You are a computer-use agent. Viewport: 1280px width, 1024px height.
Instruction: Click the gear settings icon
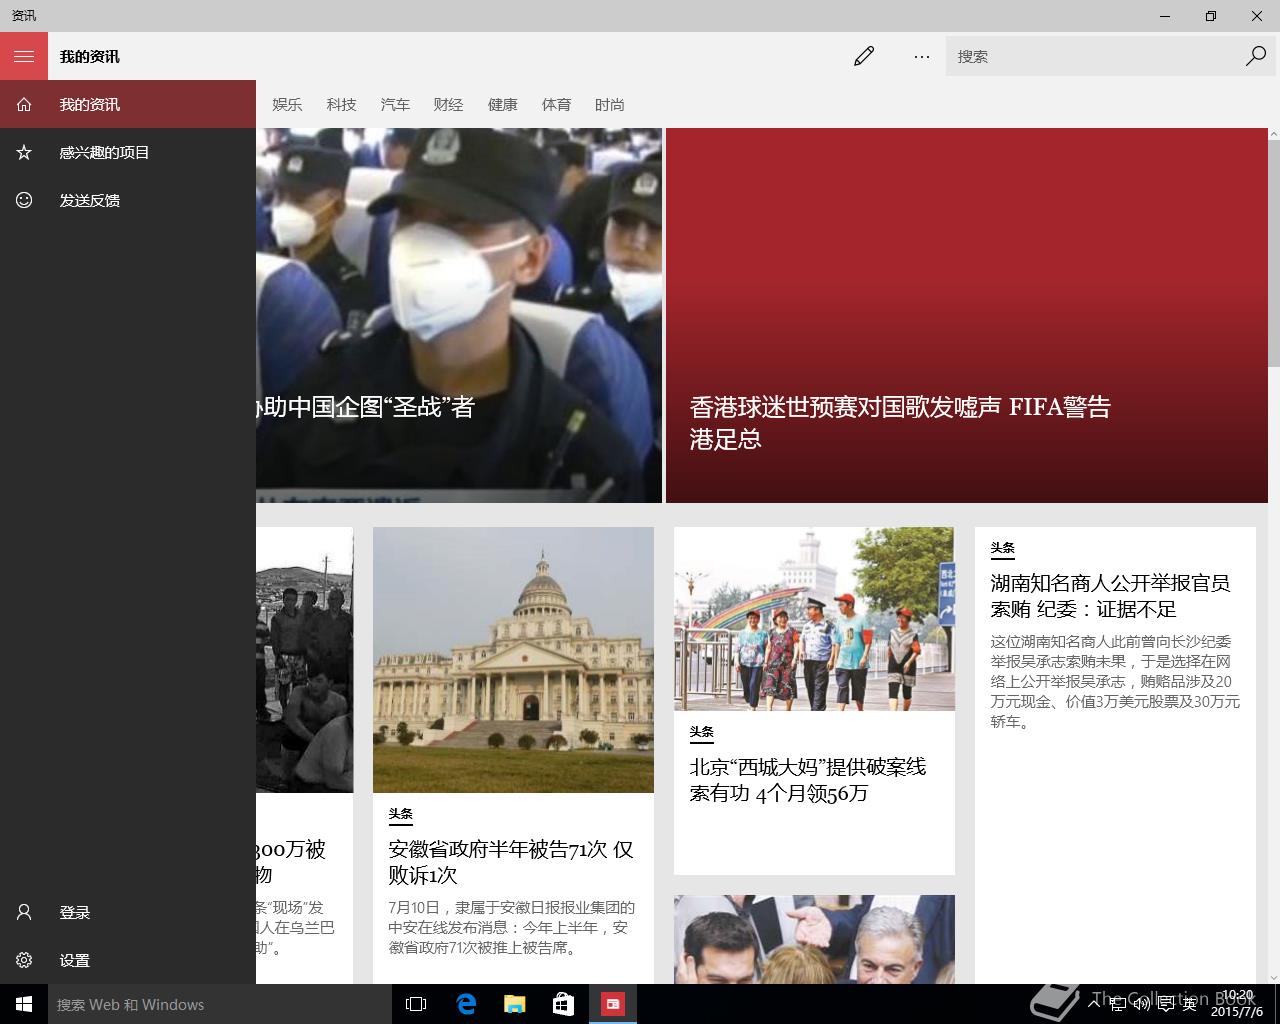point(24,960)
